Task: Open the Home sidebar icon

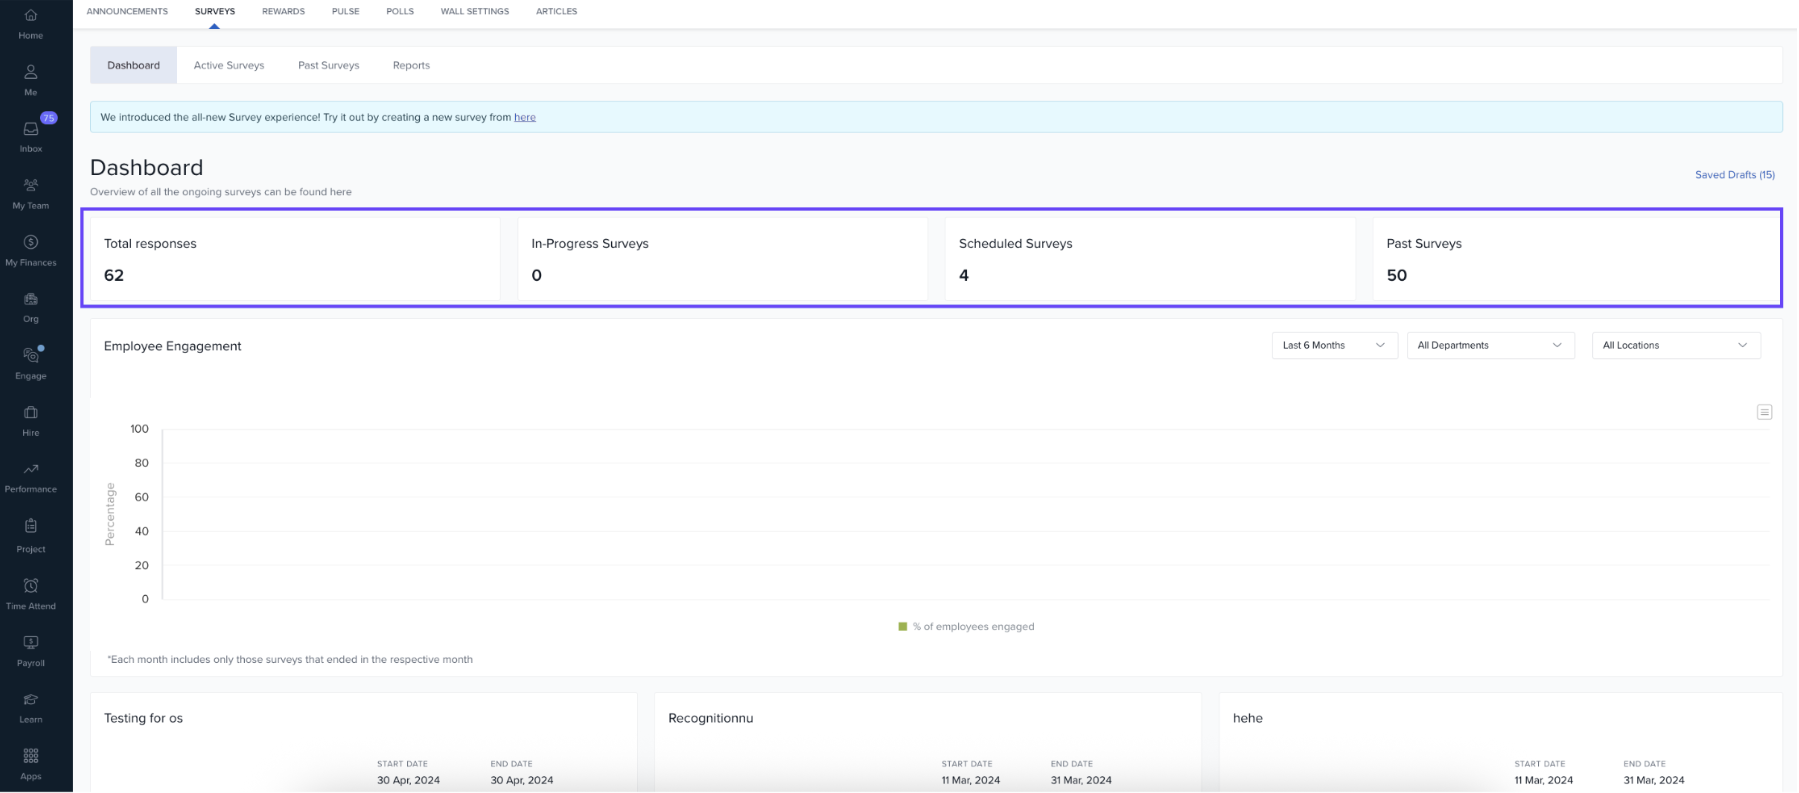Action: pos(31,24)
